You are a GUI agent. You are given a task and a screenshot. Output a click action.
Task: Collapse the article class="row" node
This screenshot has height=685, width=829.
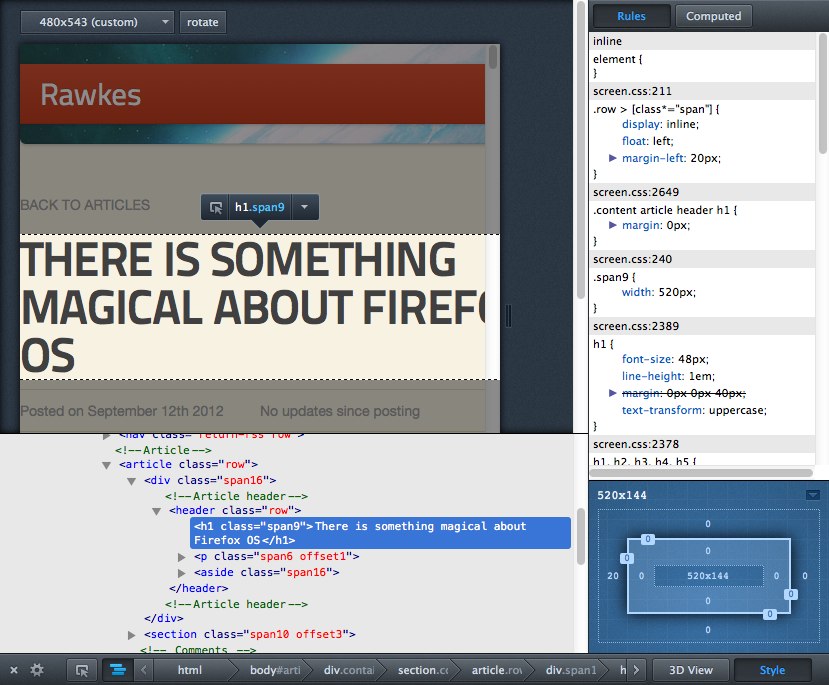pyautogui.click(x=106, y=465)
